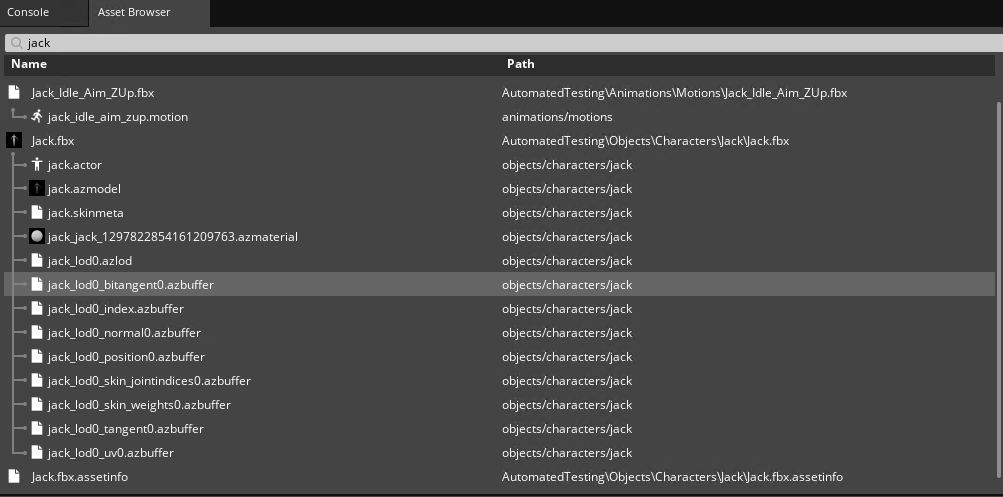Click the Name column header

pyautogui.click(x=29, y=64)
